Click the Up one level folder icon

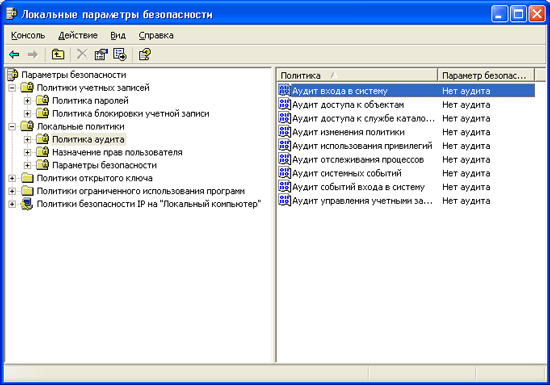(58, 54)
